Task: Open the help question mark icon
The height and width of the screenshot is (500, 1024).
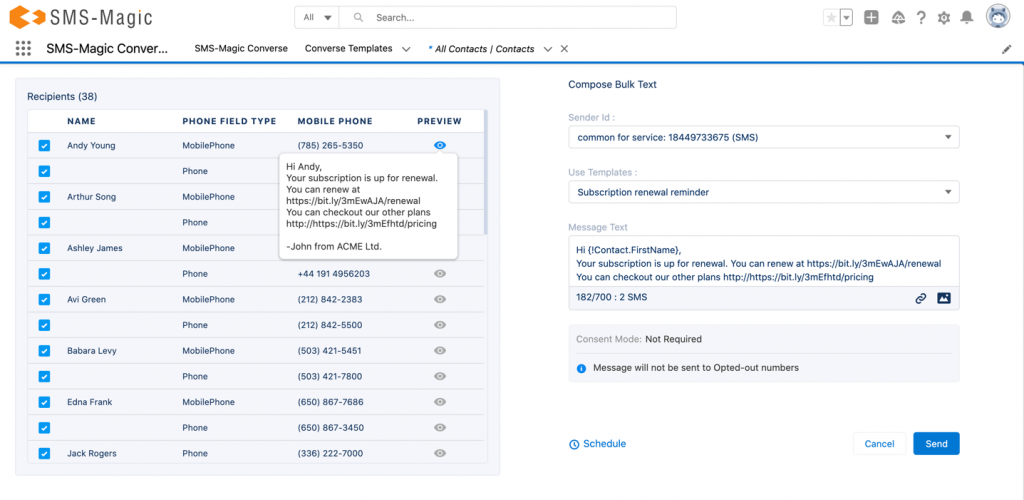Action: tap(921, 18)
